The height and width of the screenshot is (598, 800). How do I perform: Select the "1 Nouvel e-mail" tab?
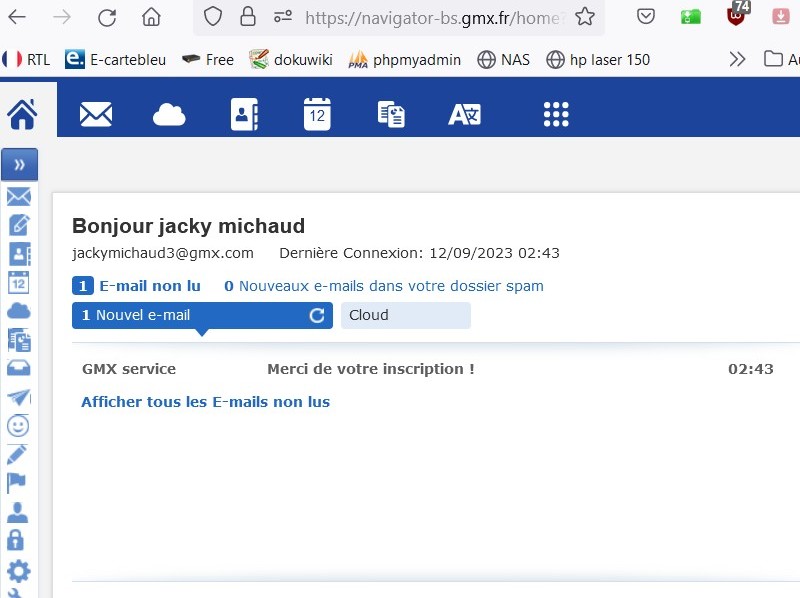click(190, 315)
